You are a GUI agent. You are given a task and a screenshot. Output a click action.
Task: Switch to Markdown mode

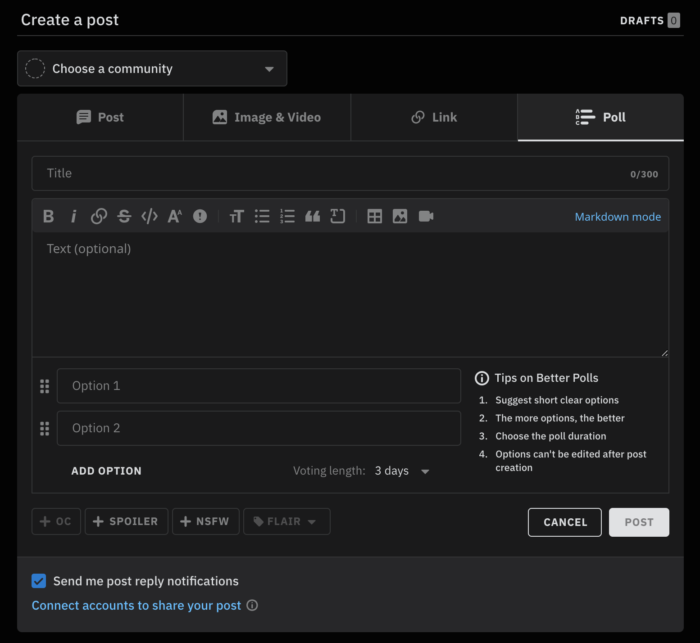click(617, 216)
